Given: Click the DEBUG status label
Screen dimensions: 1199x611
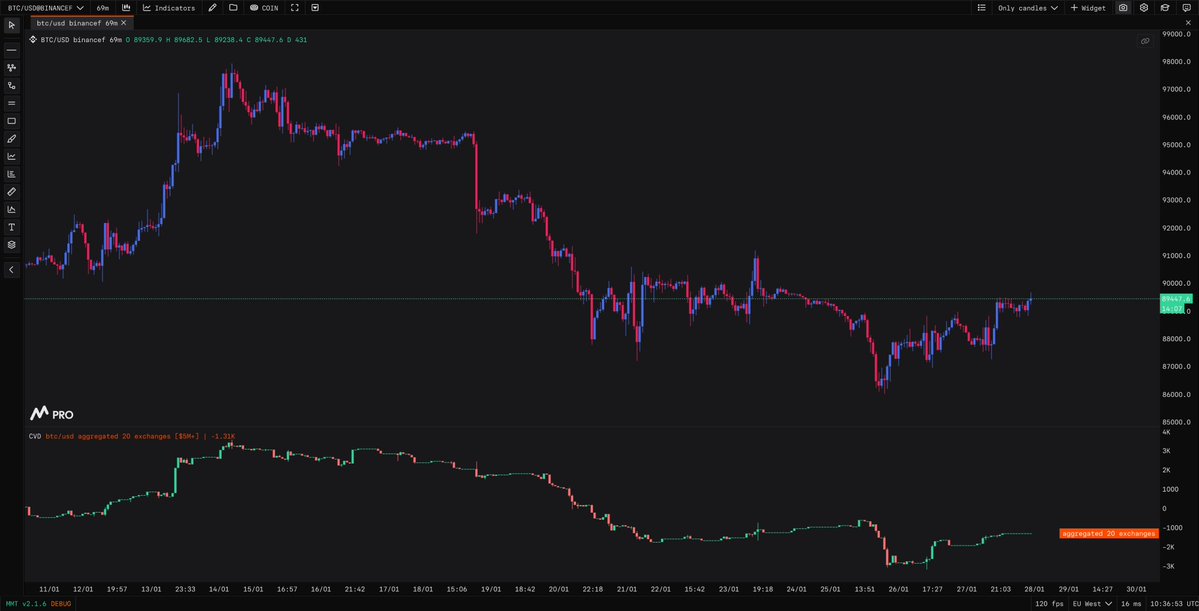Looking at the screenshot, I should pos(61,604).
